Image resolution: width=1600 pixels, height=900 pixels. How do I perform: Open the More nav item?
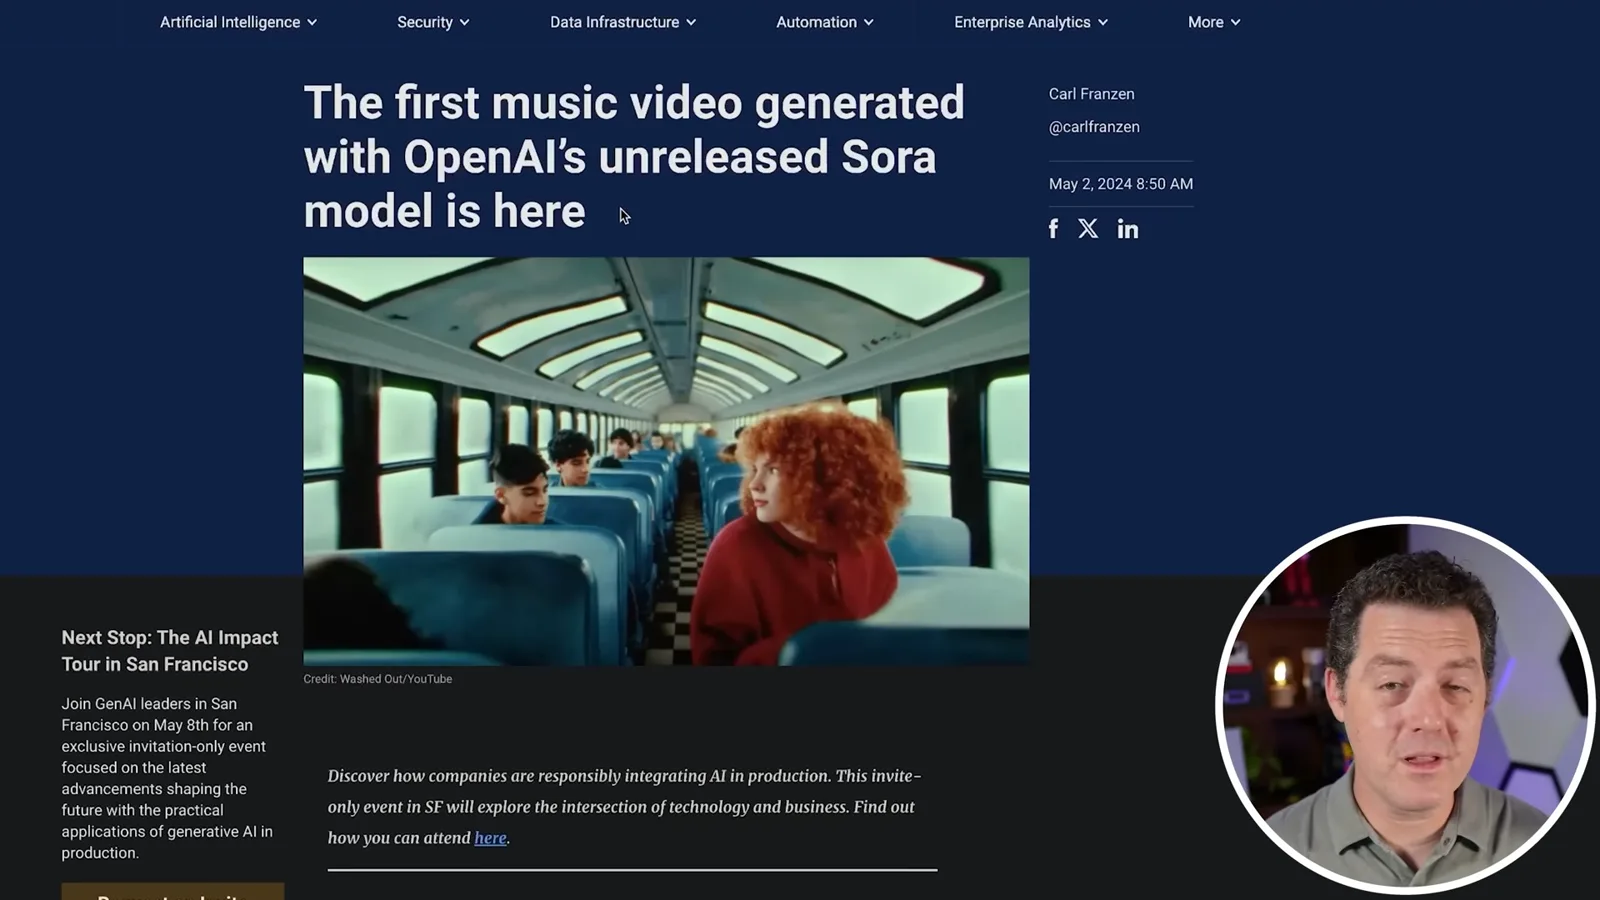(x=1205, y=22)
